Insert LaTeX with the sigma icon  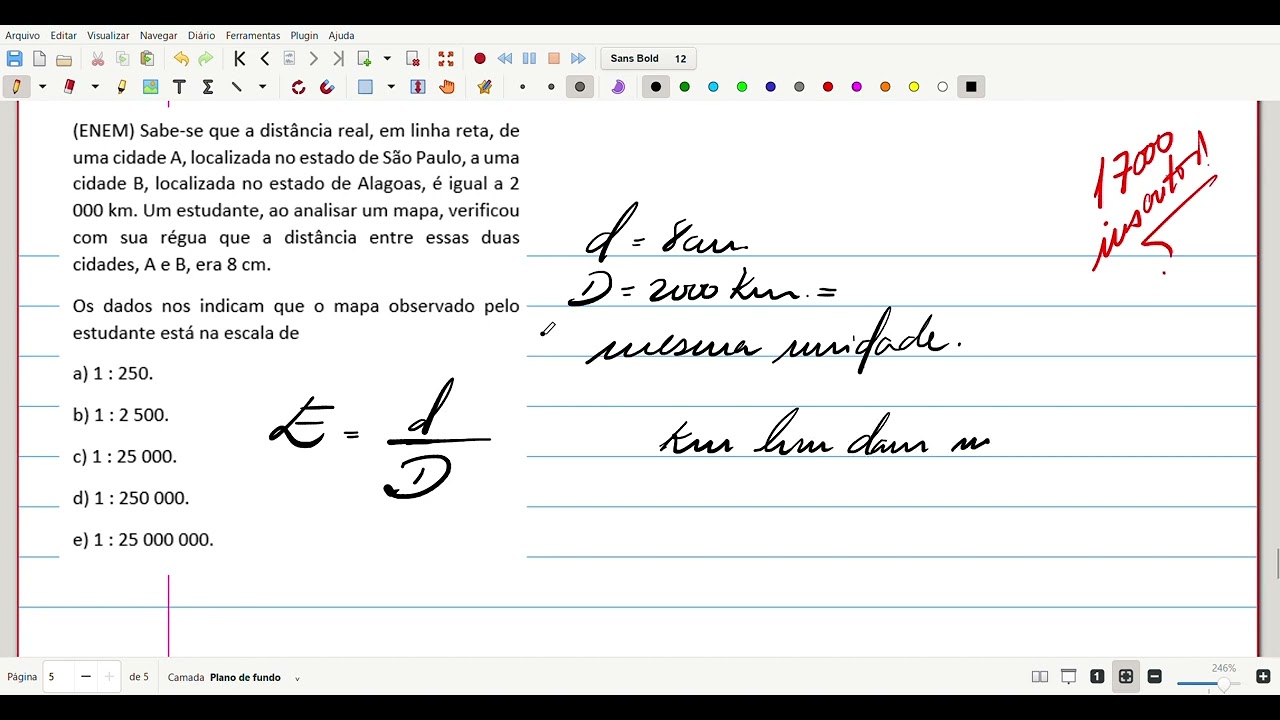pos(208,87)
